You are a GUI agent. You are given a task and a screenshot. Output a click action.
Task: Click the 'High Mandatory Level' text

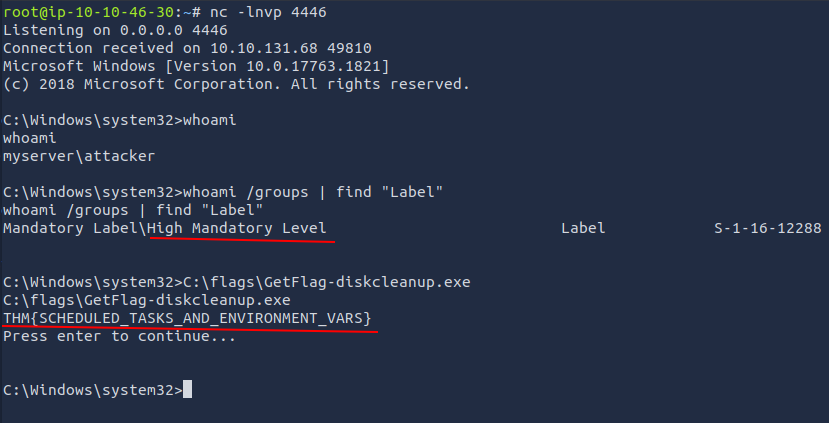[x=237, y=228]
